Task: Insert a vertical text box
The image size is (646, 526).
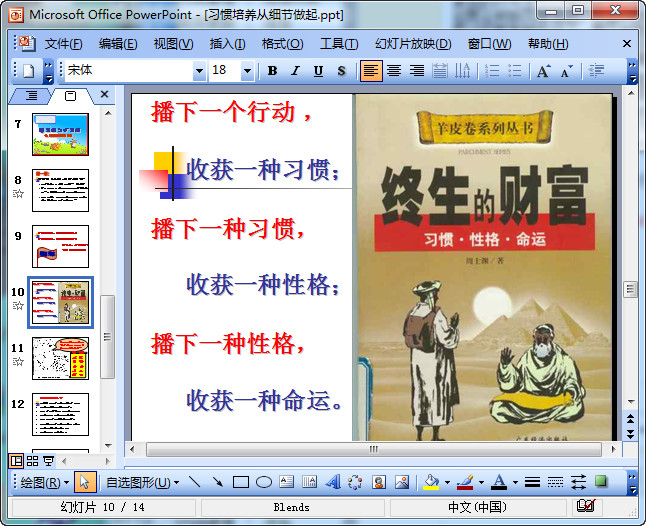Action: pos(309,482)
